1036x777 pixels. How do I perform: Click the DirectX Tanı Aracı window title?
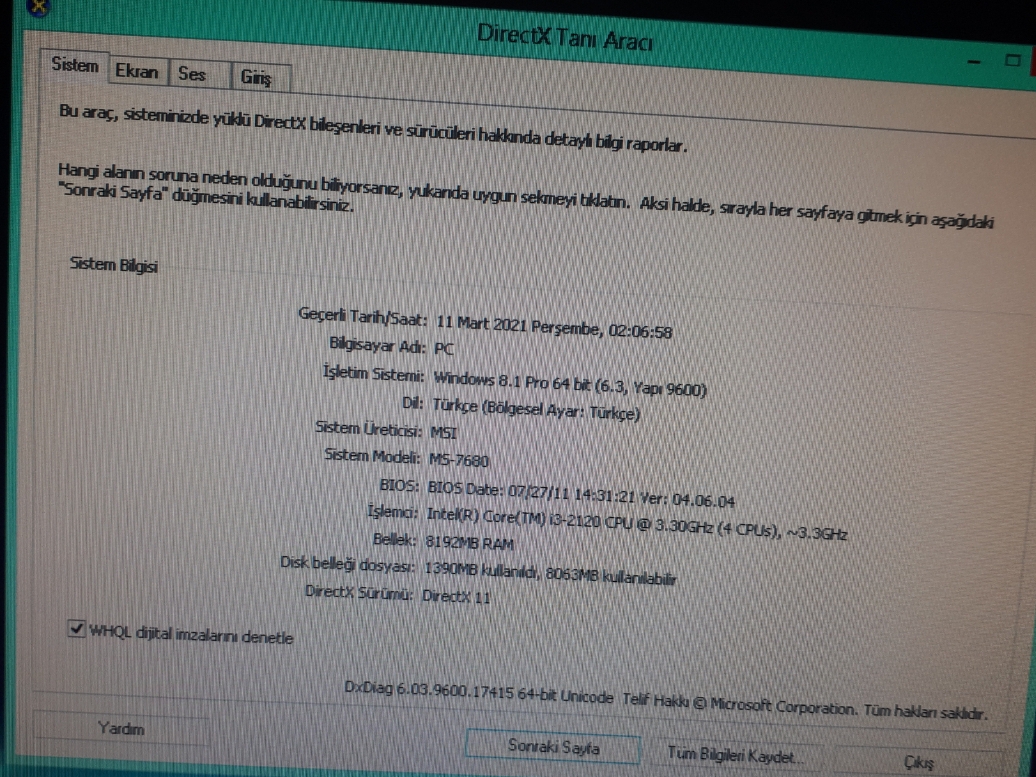[x=565, y=38]
